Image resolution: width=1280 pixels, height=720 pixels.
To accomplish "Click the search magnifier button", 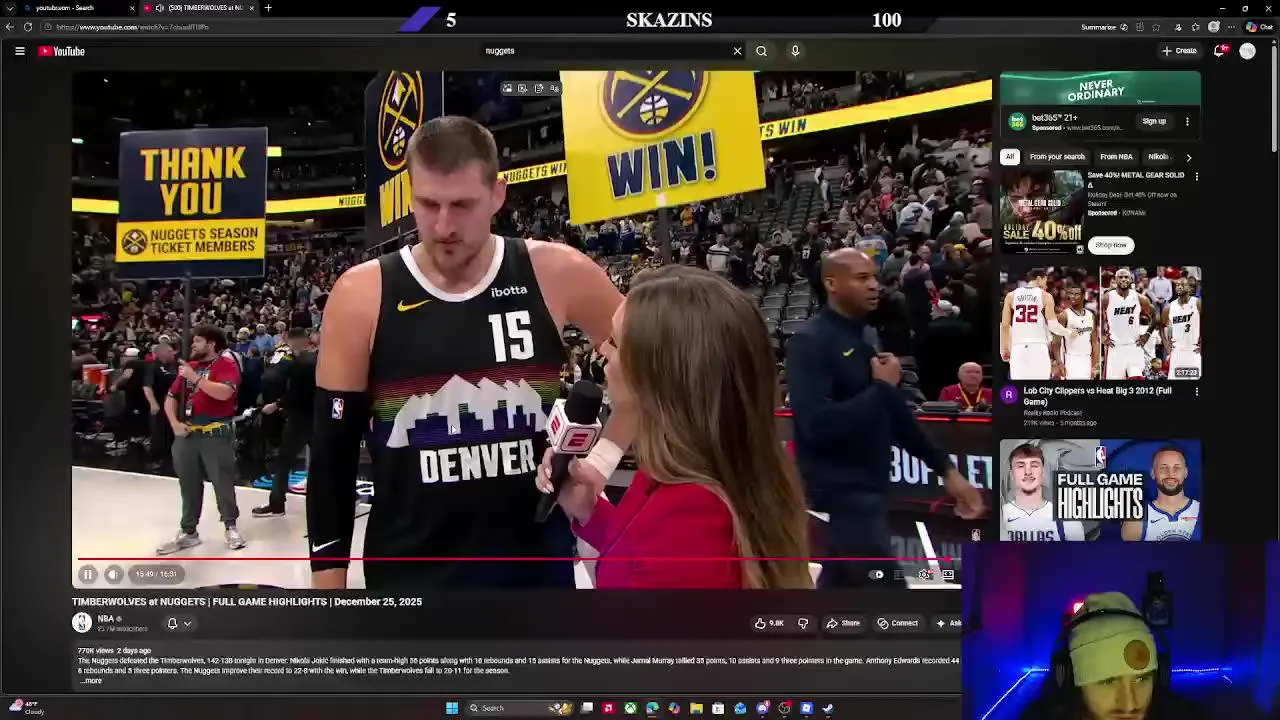I will [x=761, y=51].
